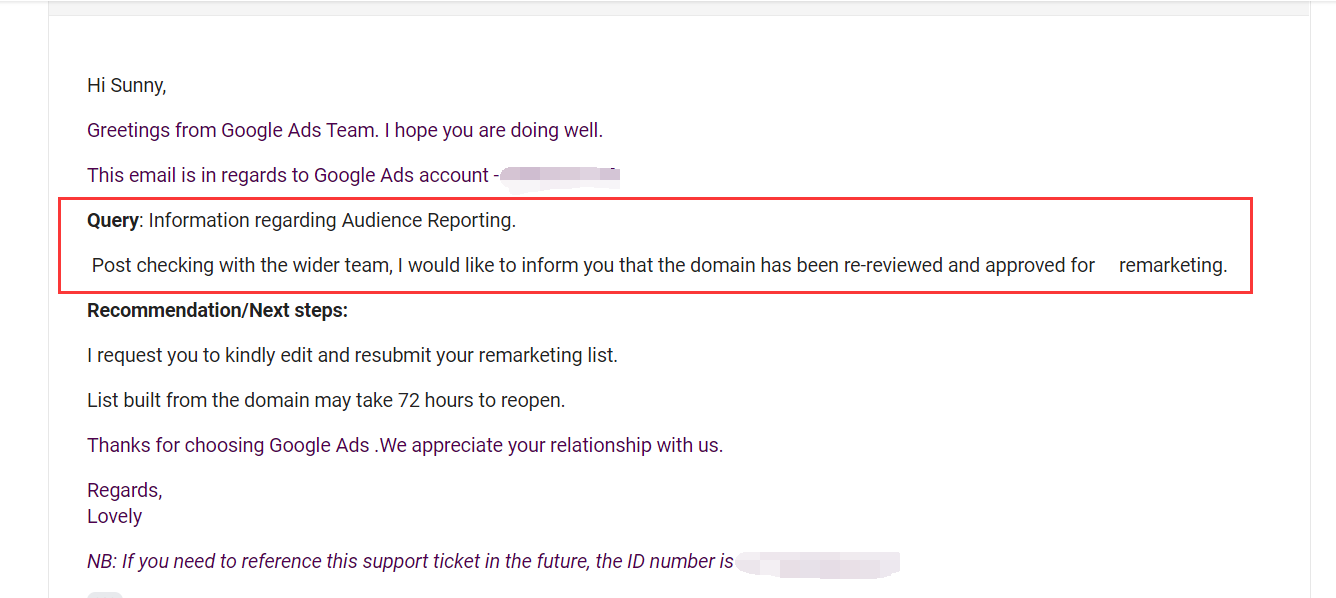Click the word 'remarketing.' inside red box
Viewport: 1336px width, 598px height.
[1173, 266]
